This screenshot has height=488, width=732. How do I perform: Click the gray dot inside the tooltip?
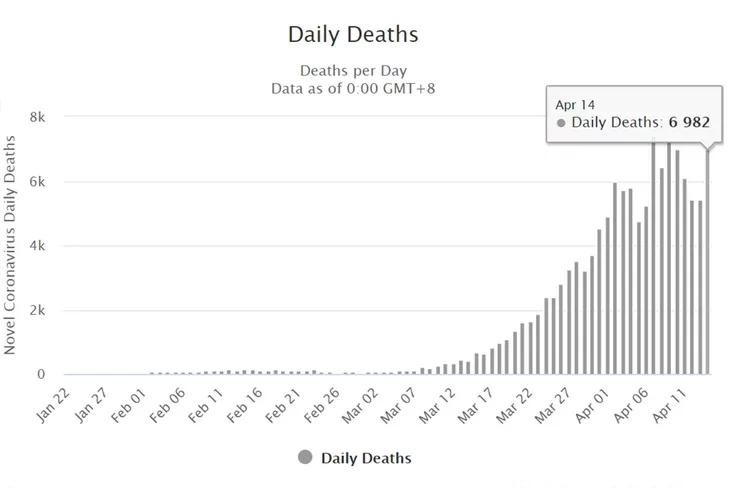(x=561, y=123)
